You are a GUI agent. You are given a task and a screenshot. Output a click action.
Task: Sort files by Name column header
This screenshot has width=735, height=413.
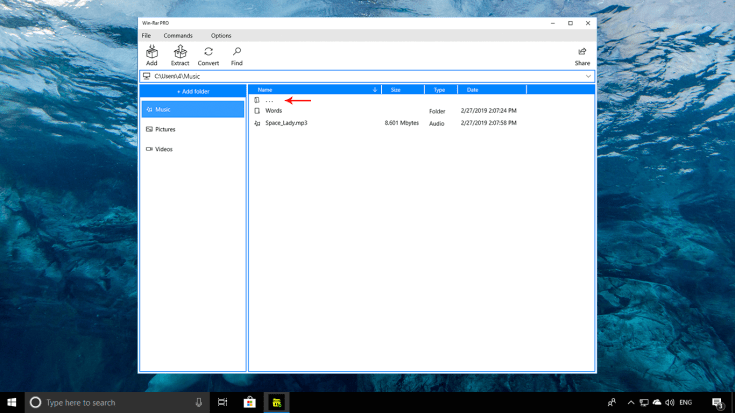coord(265,90)
